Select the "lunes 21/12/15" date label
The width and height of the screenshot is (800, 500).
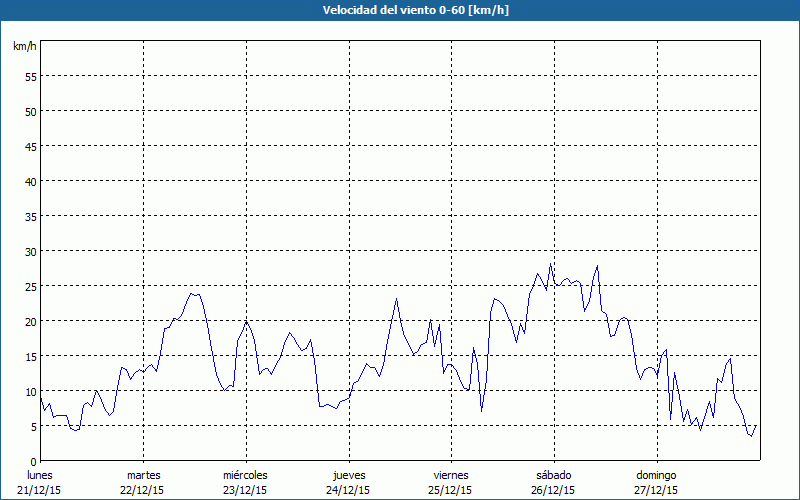click(39, 482)
